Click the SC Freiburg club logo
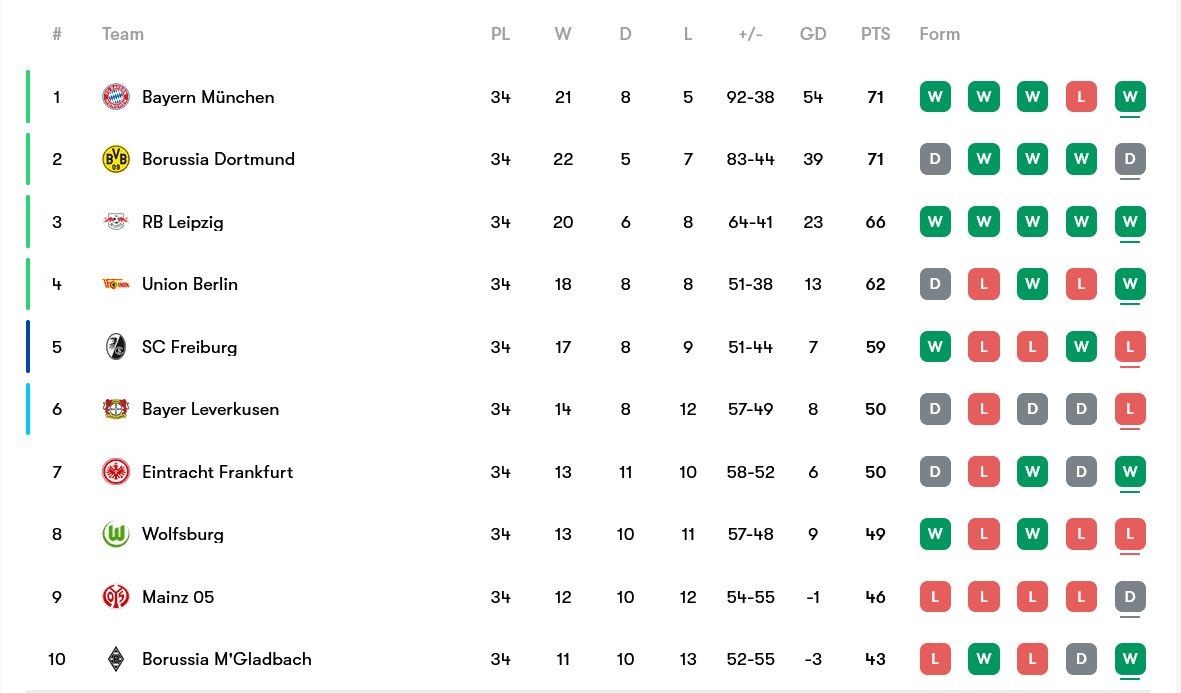Image resolution: width=1181 pixels, height=693 pixels. pos(116,347)
